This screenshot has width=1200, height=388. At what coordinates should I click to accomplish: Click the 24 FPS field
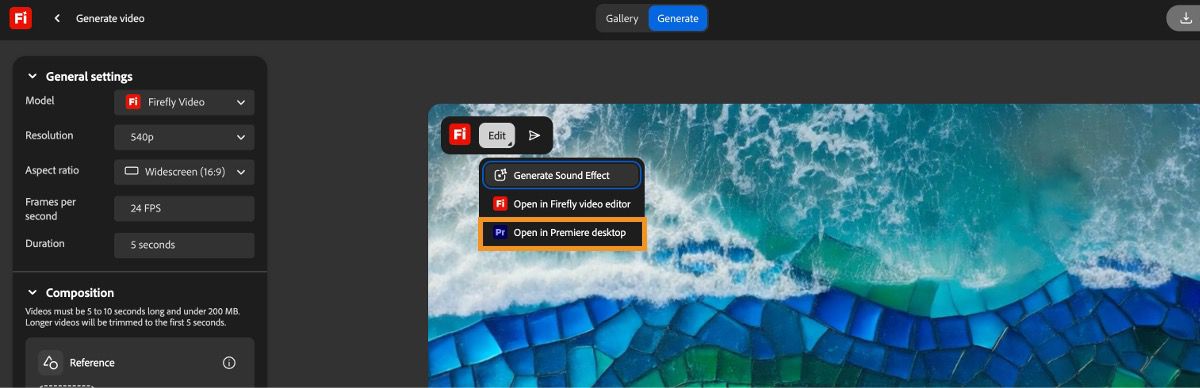(184, 209)
